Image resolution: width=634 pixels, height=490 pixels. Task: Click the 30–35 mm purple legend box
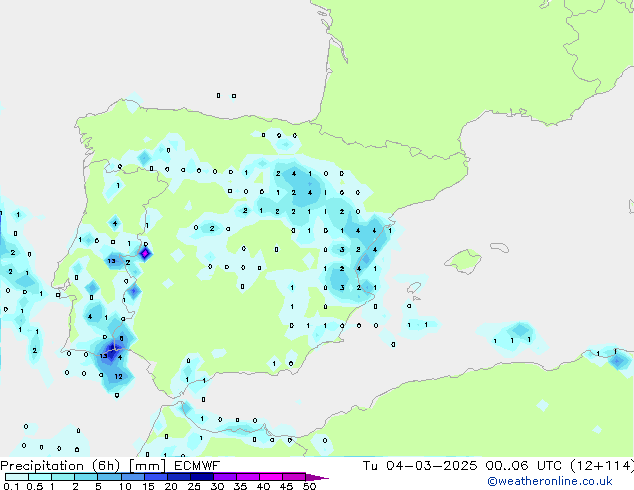click(224, 477)
